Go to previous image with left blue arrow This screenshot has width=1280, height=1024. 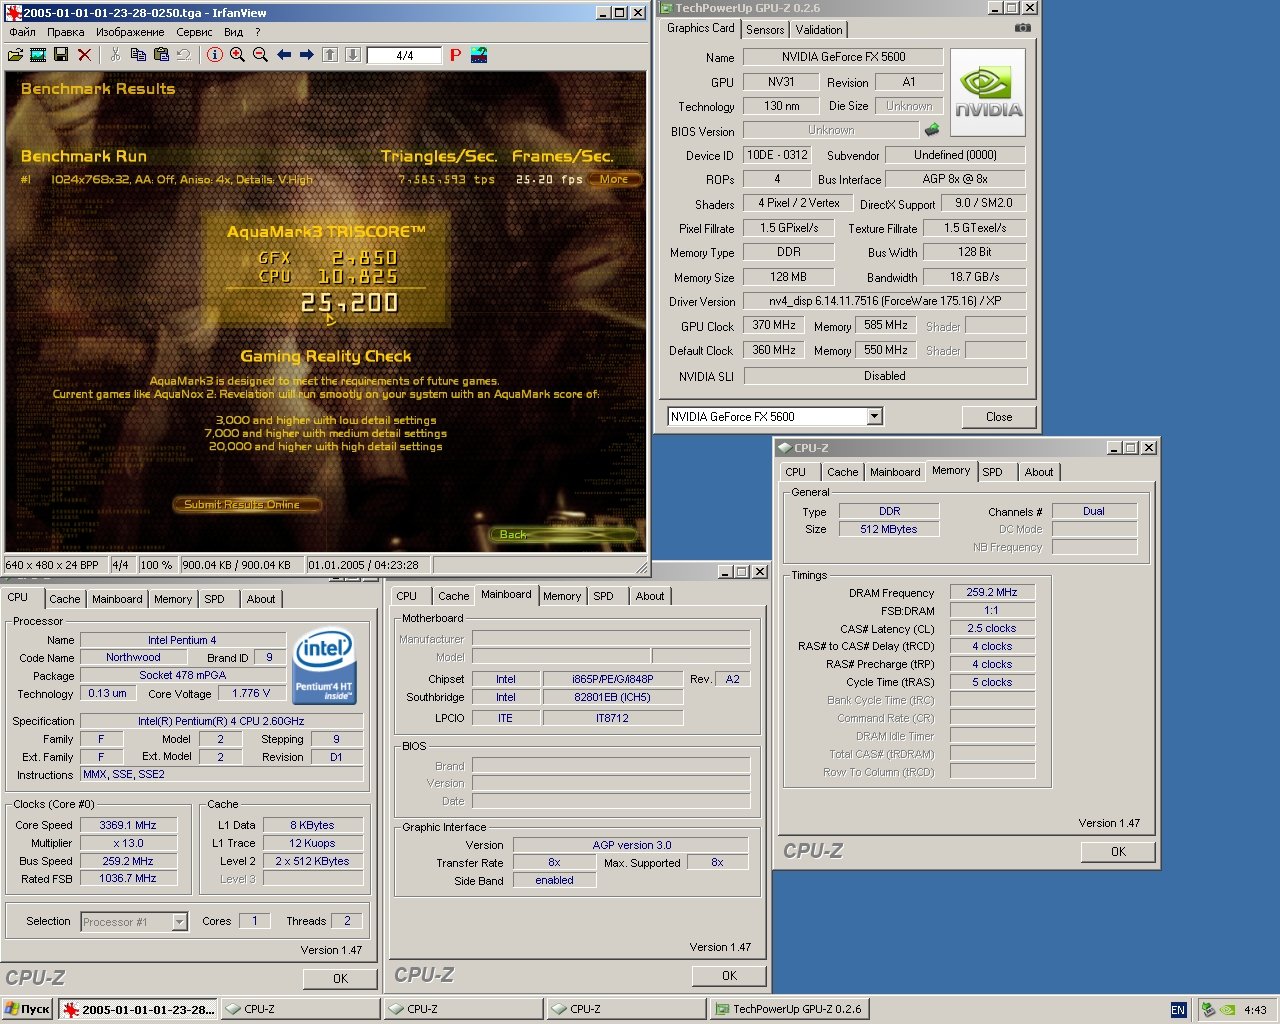(284, 55)
